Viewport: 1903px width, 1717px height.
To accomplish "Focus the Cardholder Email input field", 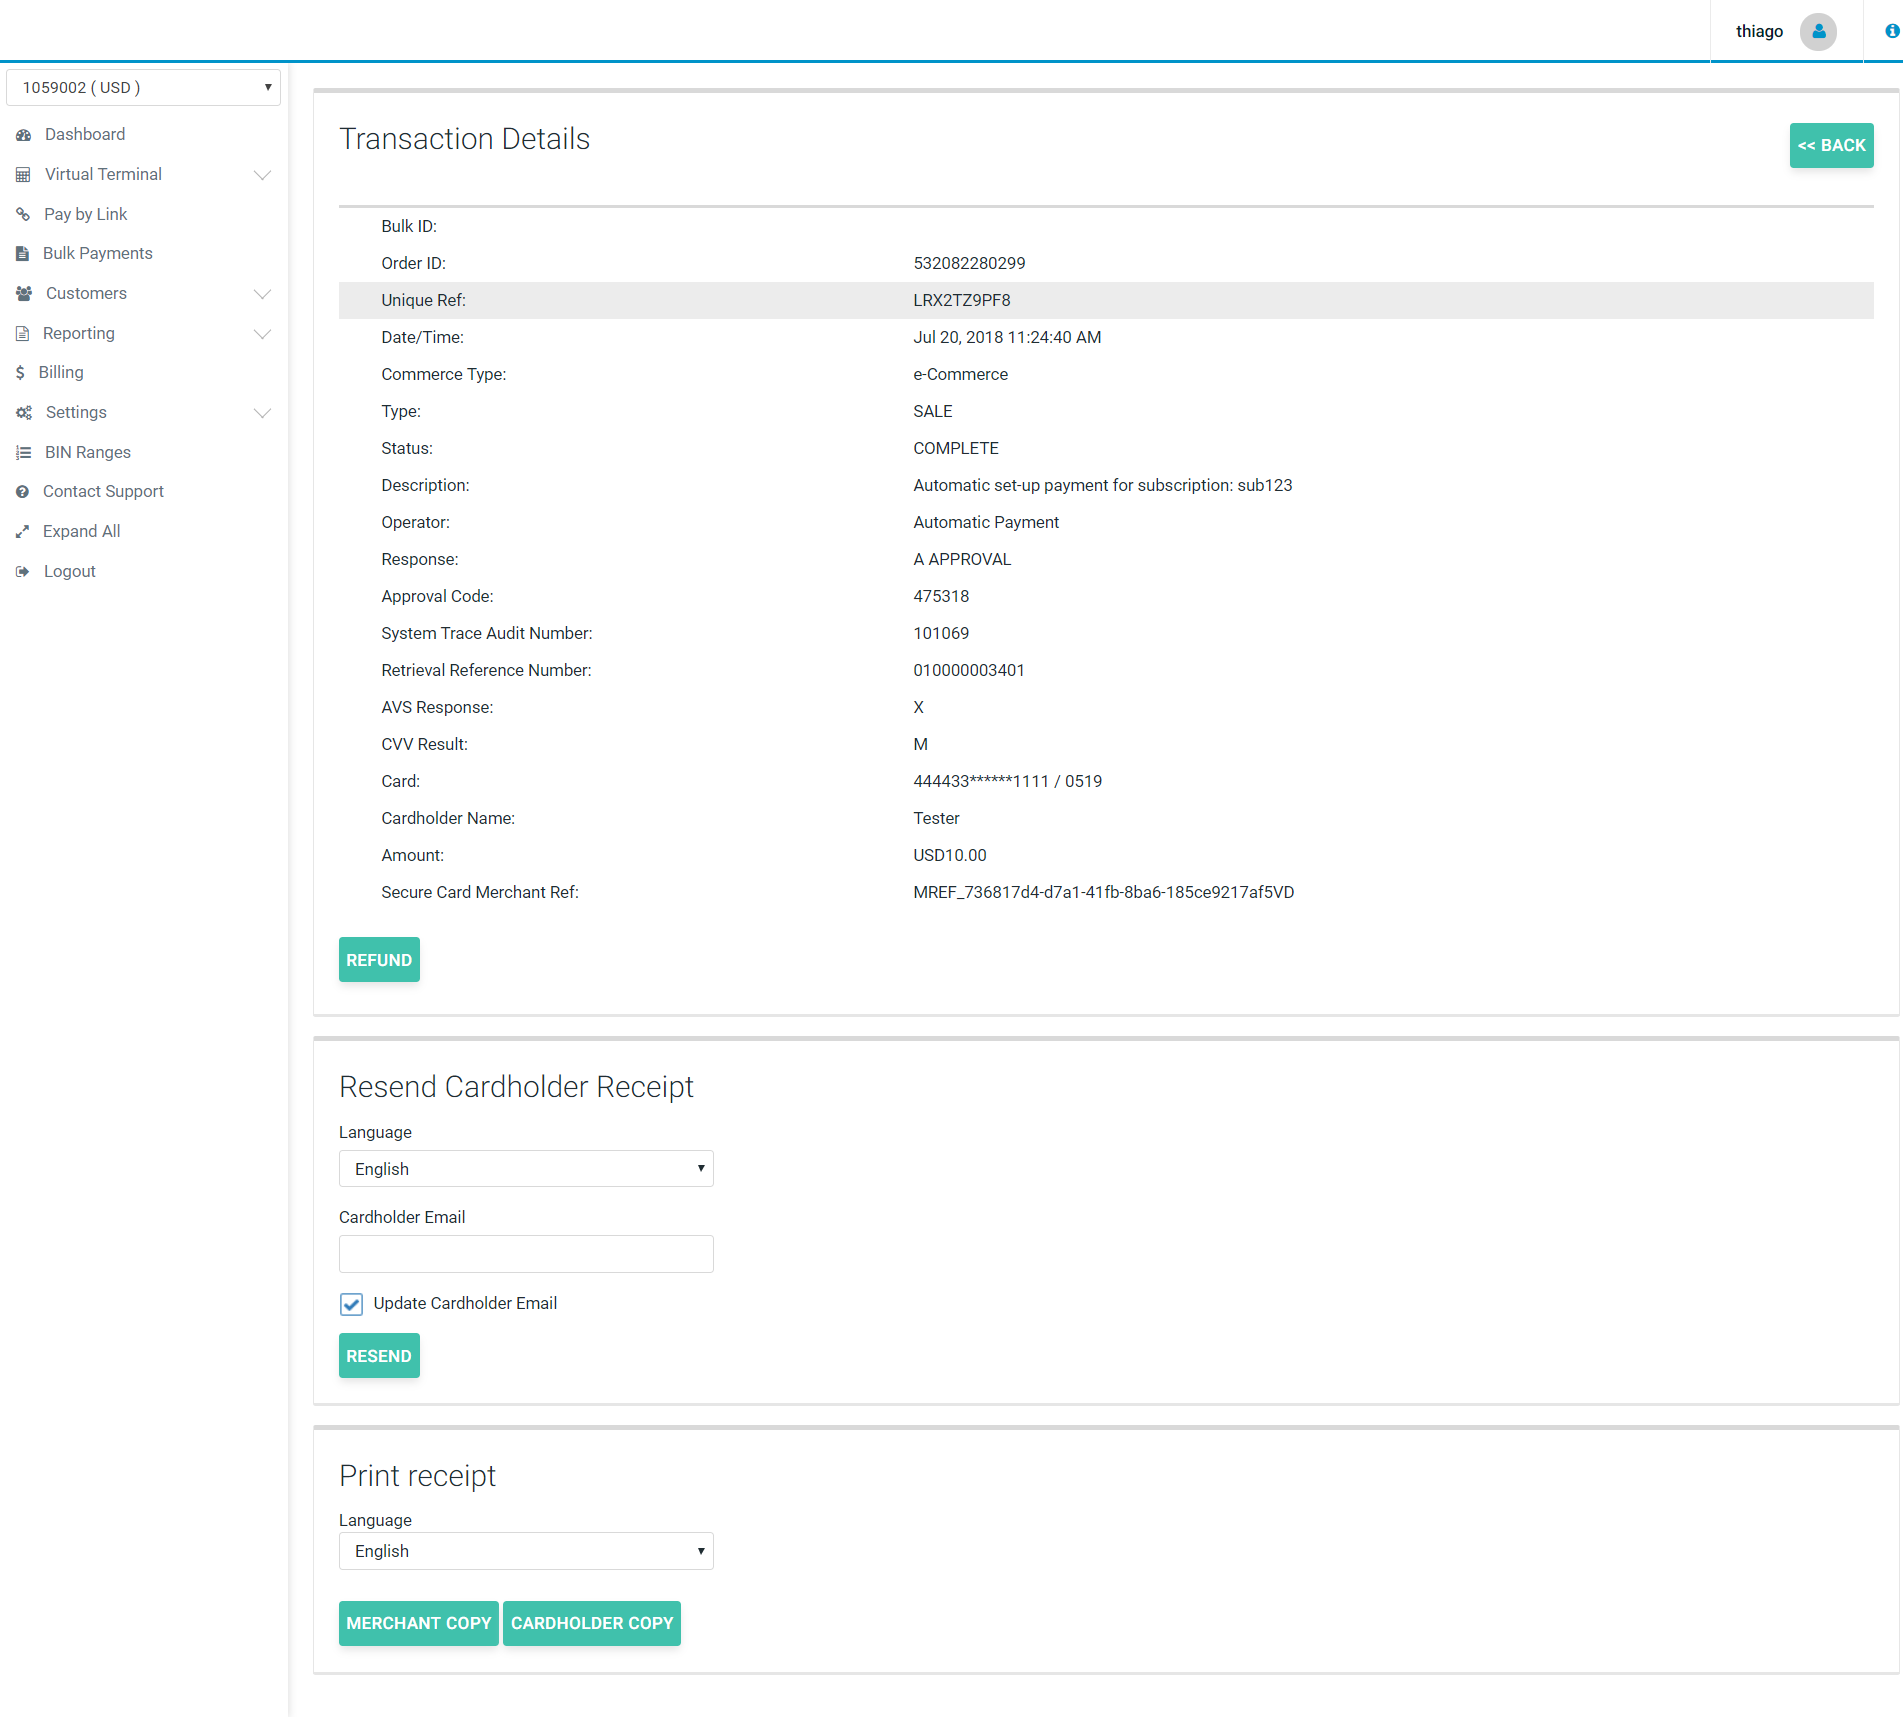I will pos(526,1254).
